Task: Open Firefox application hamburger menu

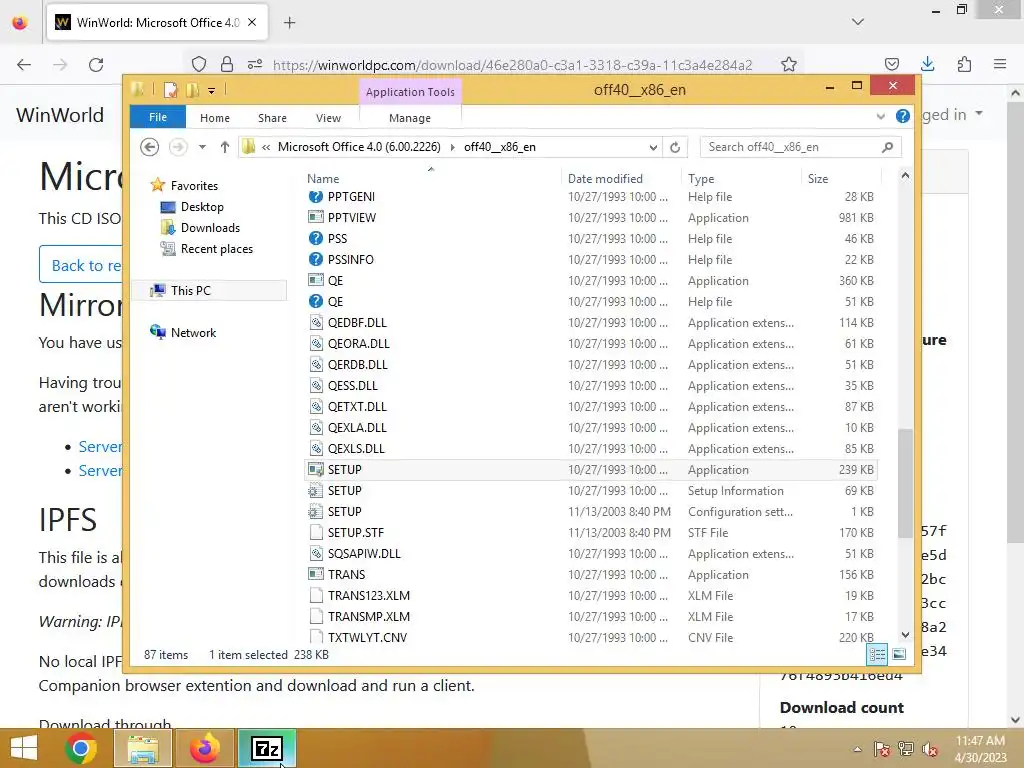Action: point(1000,64)
